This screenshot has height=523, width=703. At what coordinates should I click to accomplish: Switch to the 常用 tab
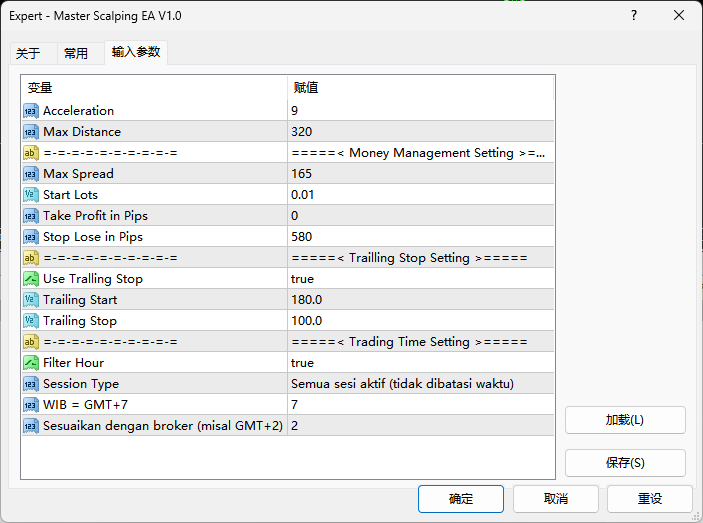[76, 54]
